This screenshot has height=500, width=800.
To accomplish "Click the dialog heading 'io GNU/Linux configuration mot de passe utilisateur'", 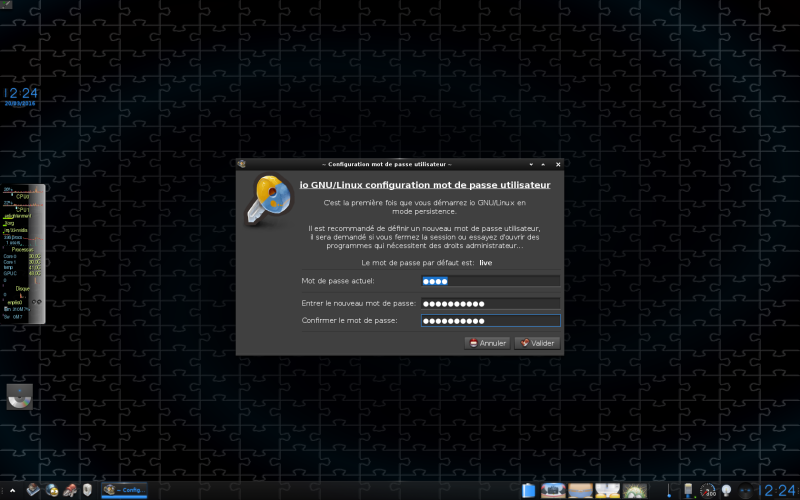I will pyautogui.click(x=424, y=185).
